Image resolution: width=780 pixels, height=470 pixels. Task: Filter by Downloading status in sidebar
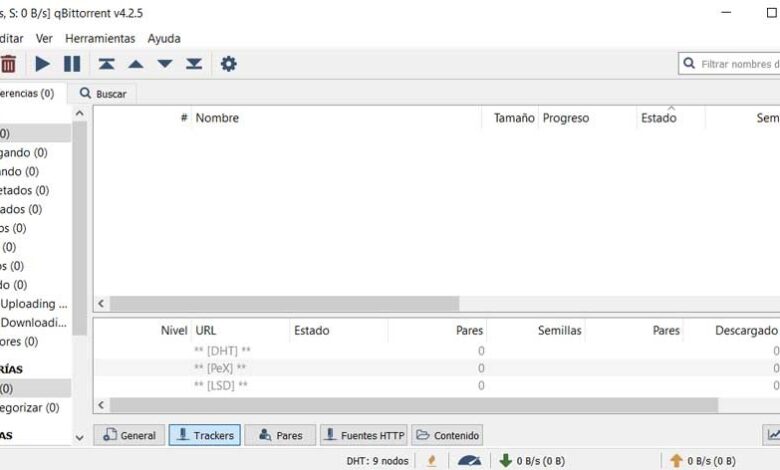point(34,322)
